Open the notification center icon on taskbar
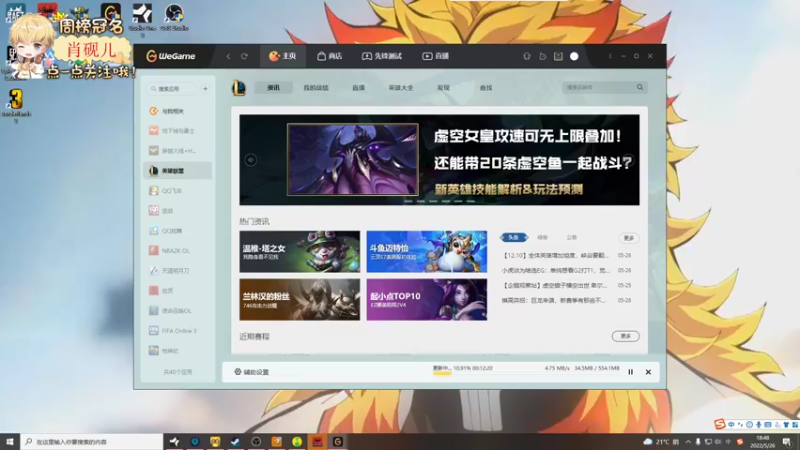Image resolution: width=800 pixels, height=450 pixels. click(x=786, y=441)
